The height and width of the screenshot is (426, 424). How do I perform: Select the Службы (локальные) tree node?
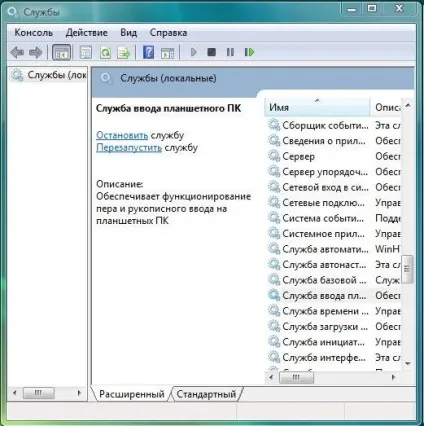(48, 75)
